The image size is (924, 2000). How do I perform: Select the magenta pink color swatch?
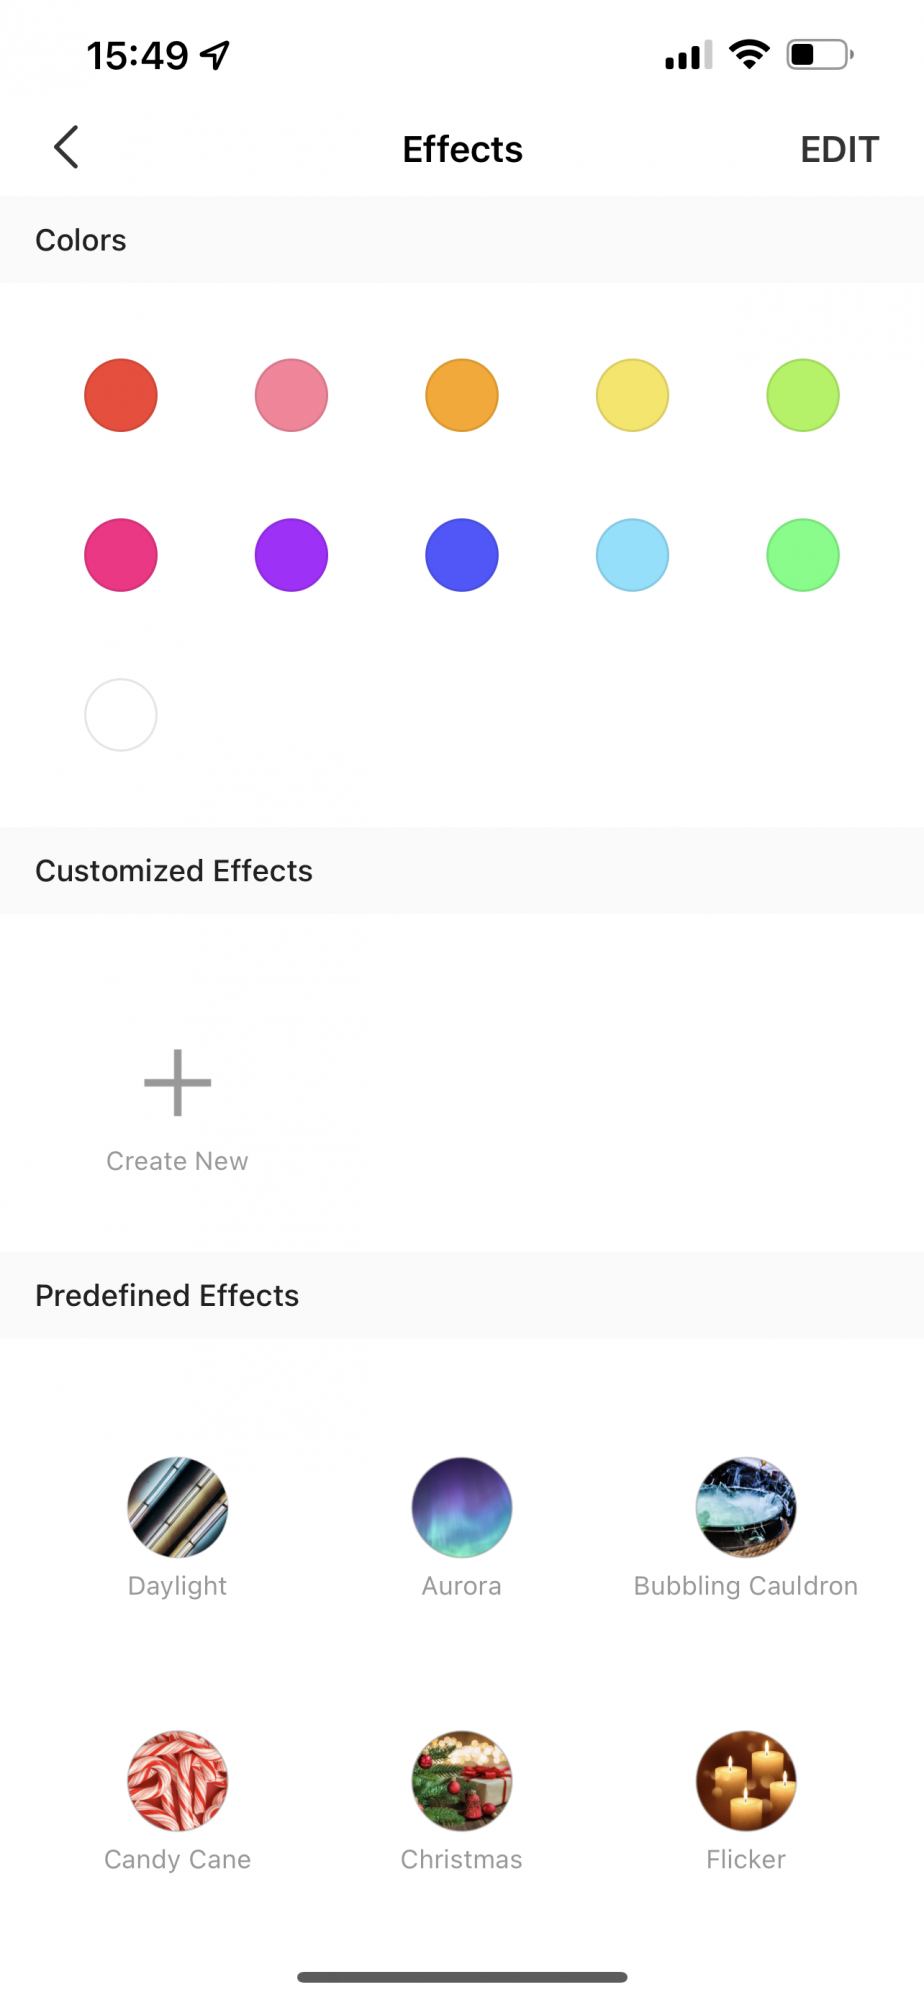121,555
